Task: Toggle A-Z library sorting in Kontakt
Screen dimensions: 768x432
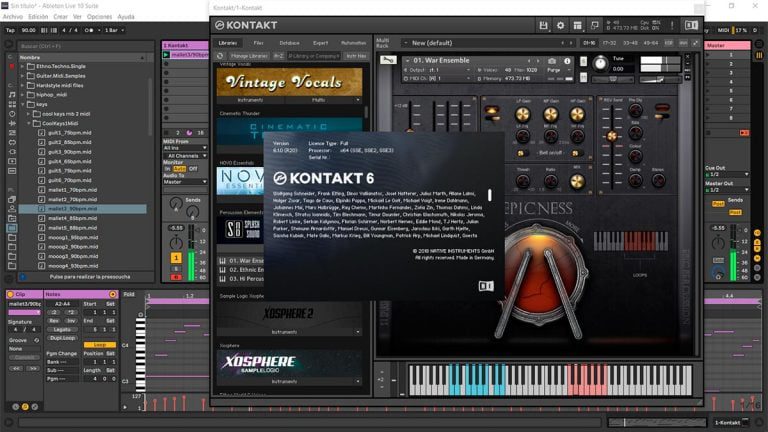Action: pyautogui.click(x=279, y=56)
